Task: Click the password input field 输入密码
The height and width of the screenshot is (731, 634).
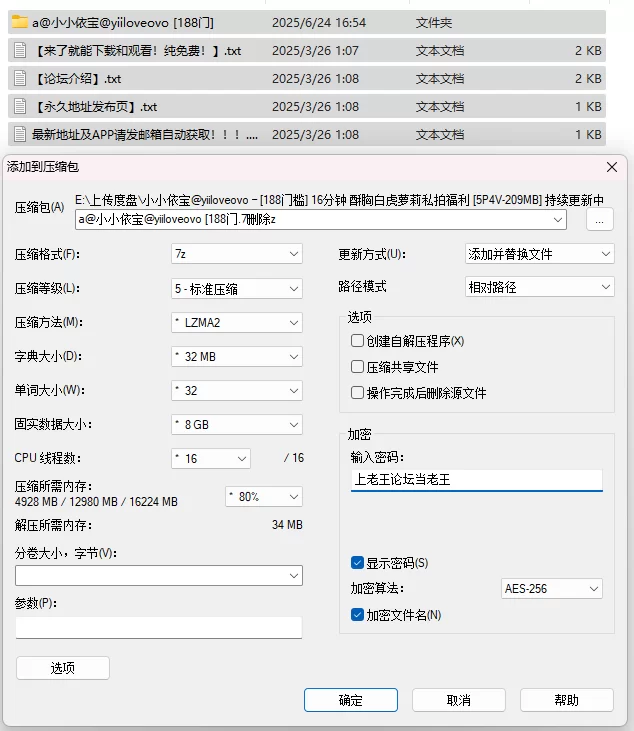Action: (x=476, y=480)
